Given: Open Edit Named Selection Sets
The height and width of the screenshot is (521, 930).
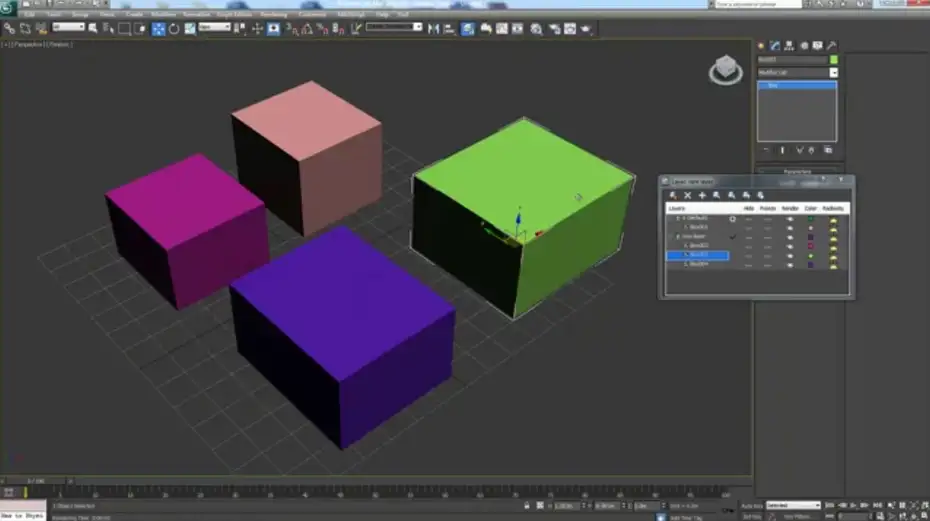Looking at the screenshot, I should (x=356, y=28).
